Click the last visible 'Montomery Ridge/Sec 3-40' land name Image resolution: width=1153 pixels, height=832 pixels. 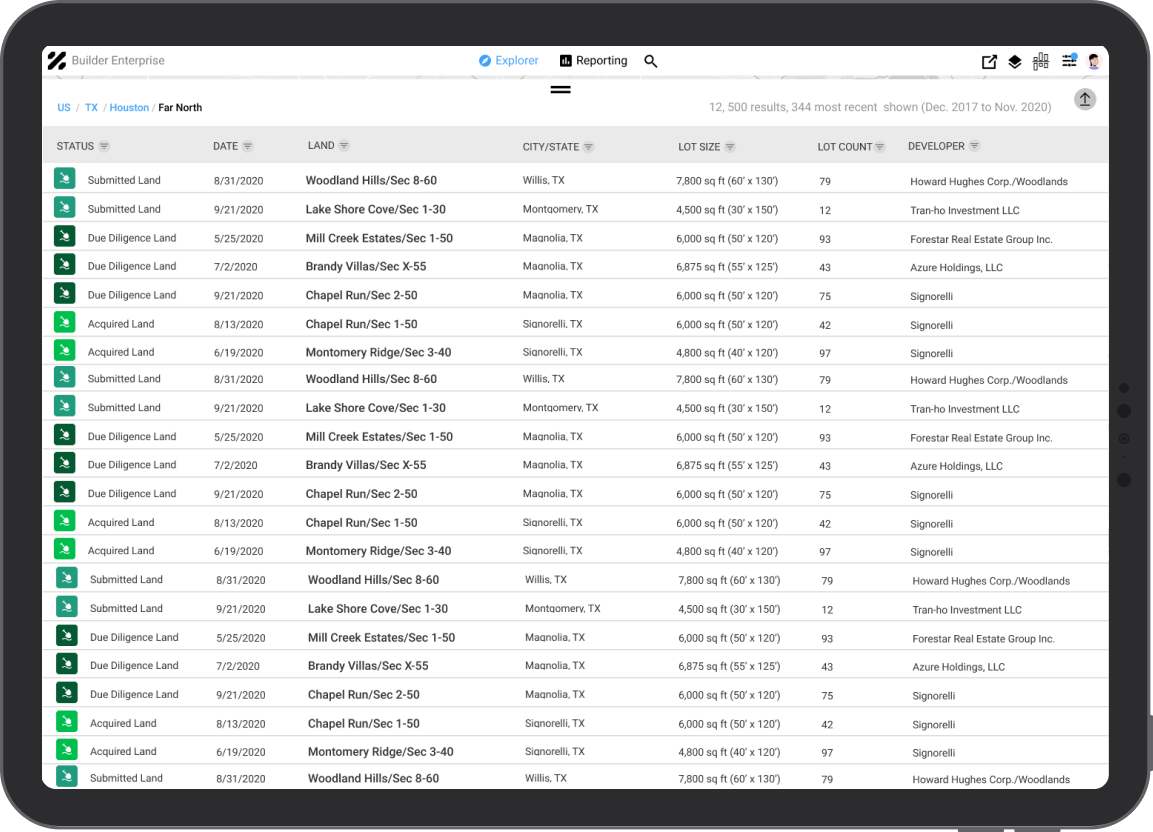pyautogui.click(x=381, y=752)
